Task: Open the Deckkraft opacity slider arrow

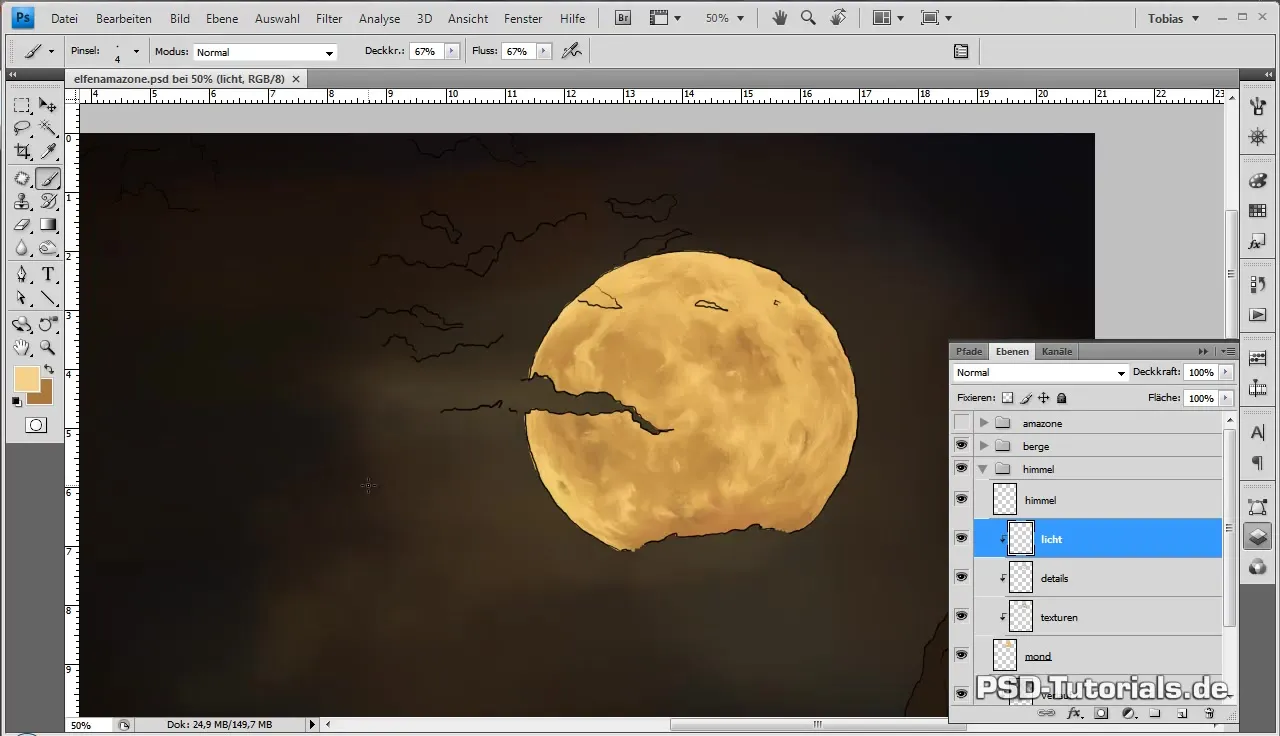Action: point(1227,372)
